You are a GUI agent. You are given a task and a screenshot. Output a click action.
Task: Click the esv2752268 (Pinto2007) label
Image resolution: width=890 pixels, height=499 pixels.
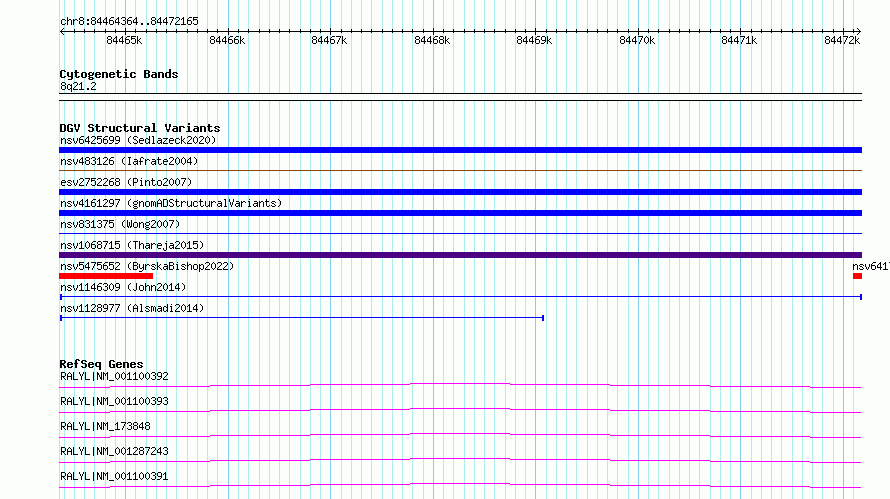tap(126, 182)
